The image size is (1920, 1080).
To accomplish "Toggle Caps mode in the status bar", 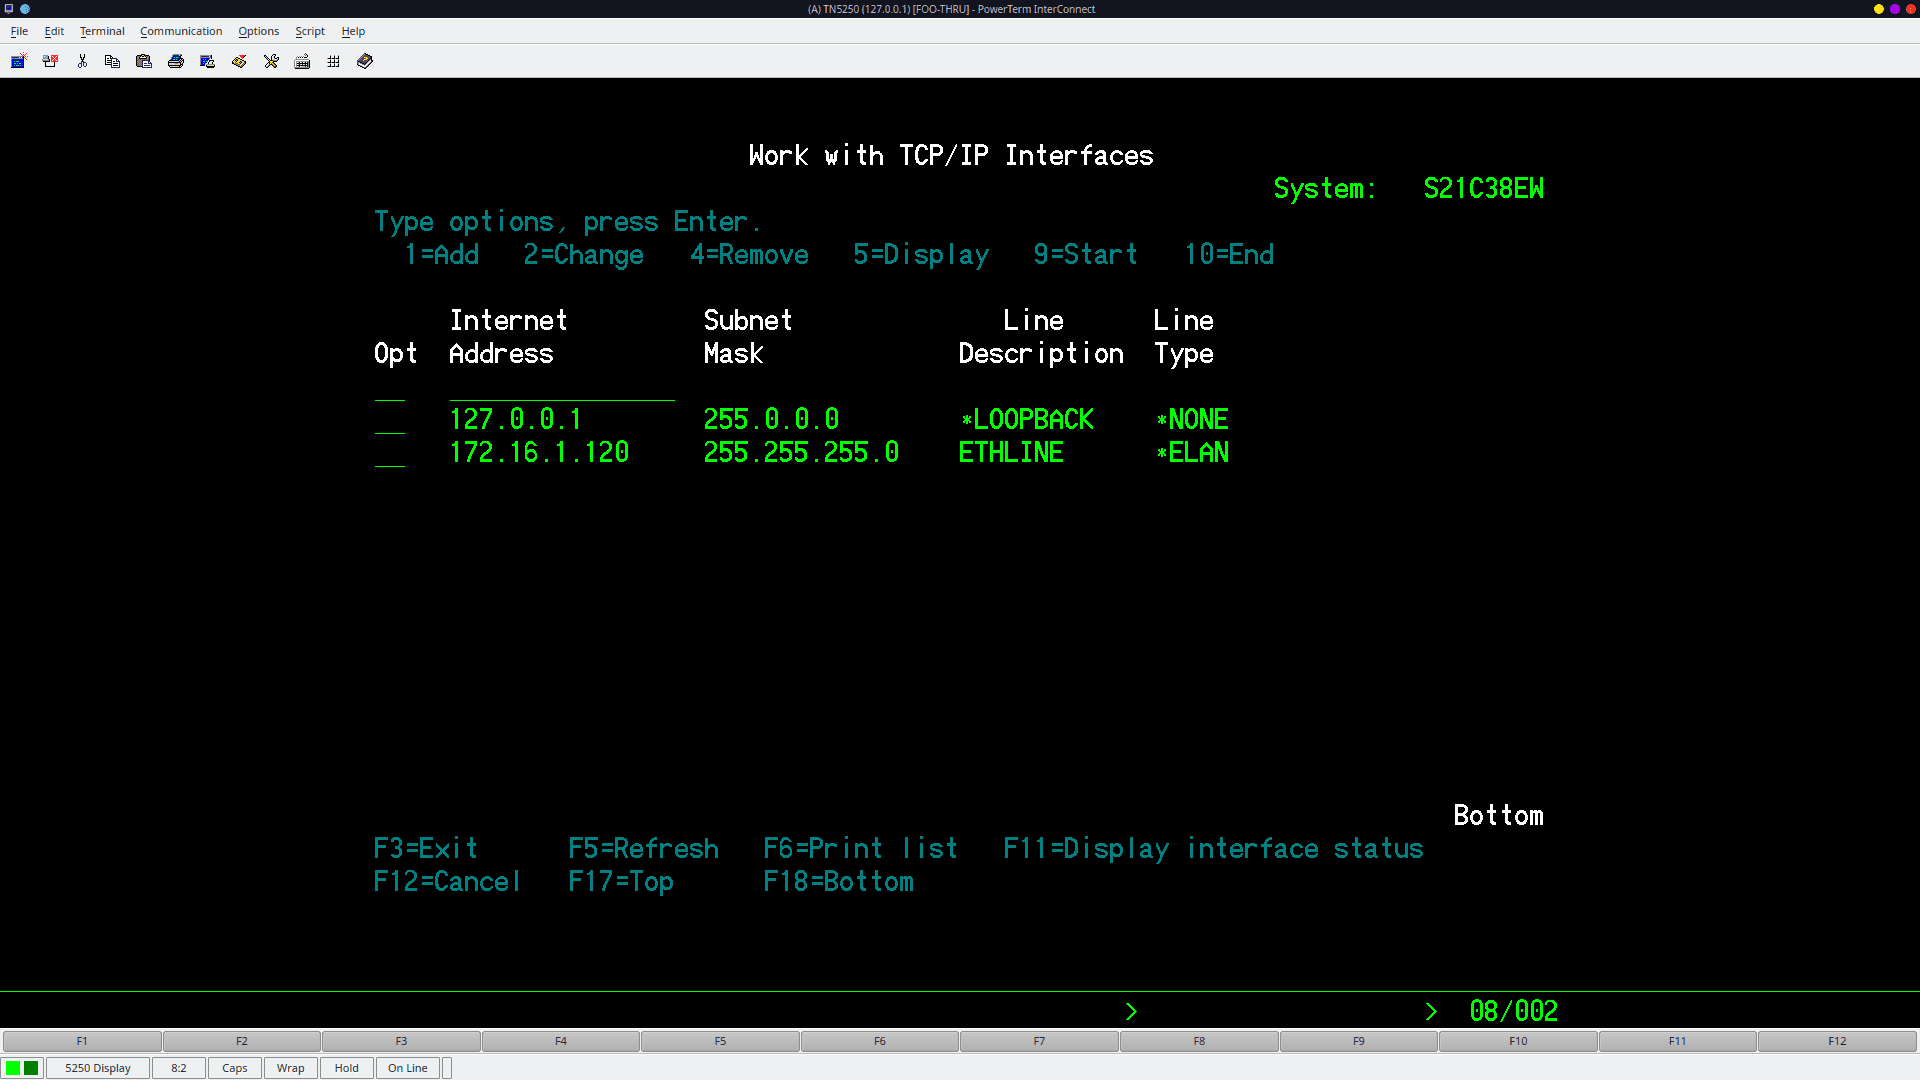I will pyautogui.click(x=234, y=1068).
